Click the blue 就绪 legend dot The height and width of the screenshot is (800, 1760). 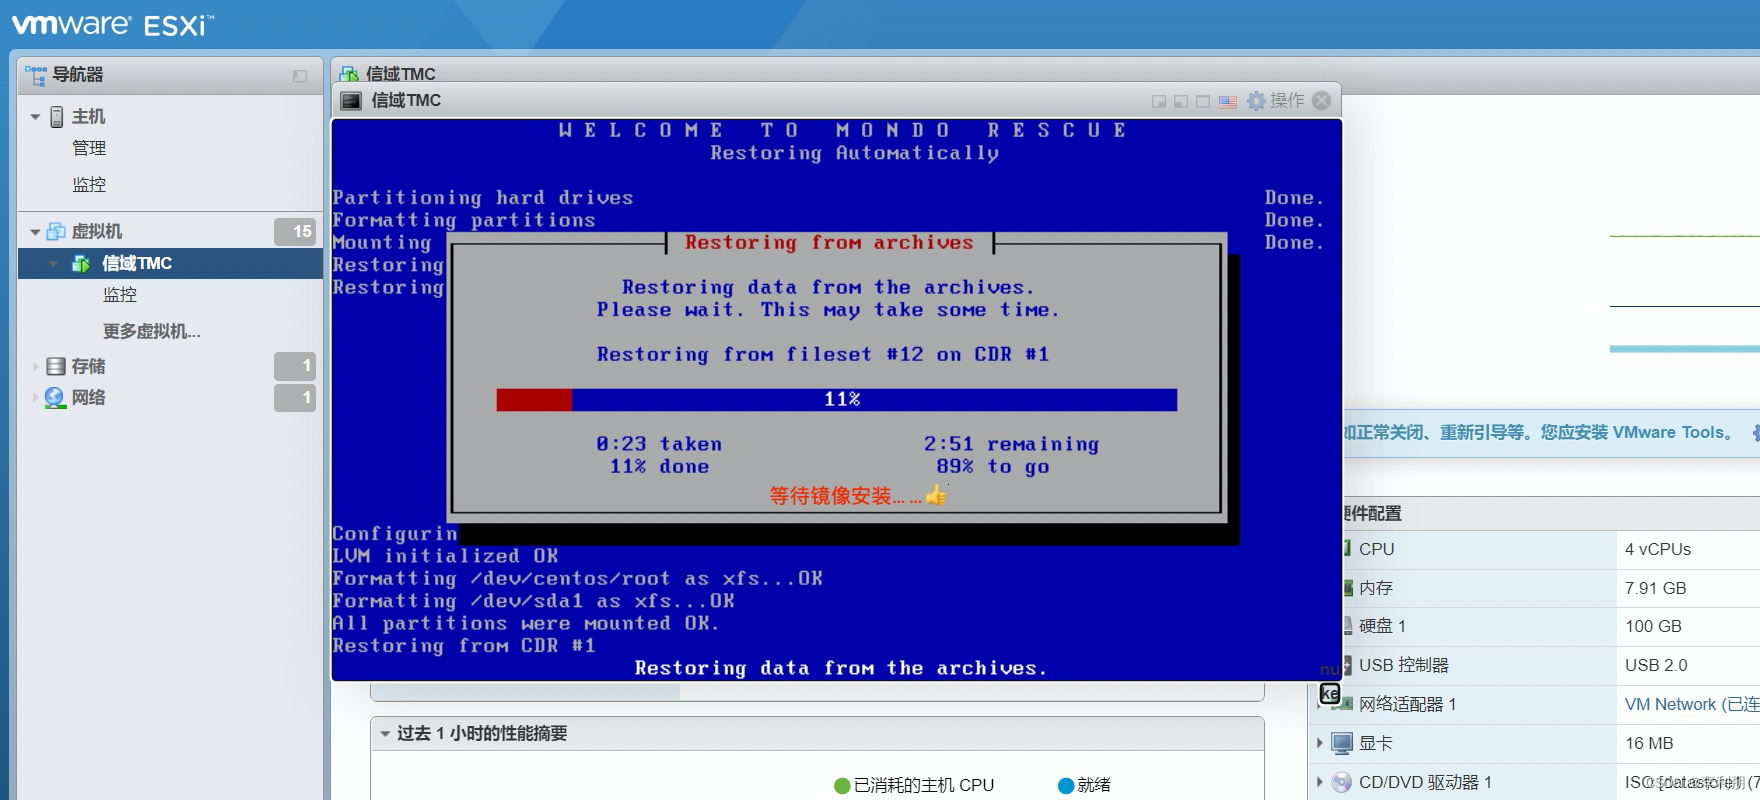1066,786
